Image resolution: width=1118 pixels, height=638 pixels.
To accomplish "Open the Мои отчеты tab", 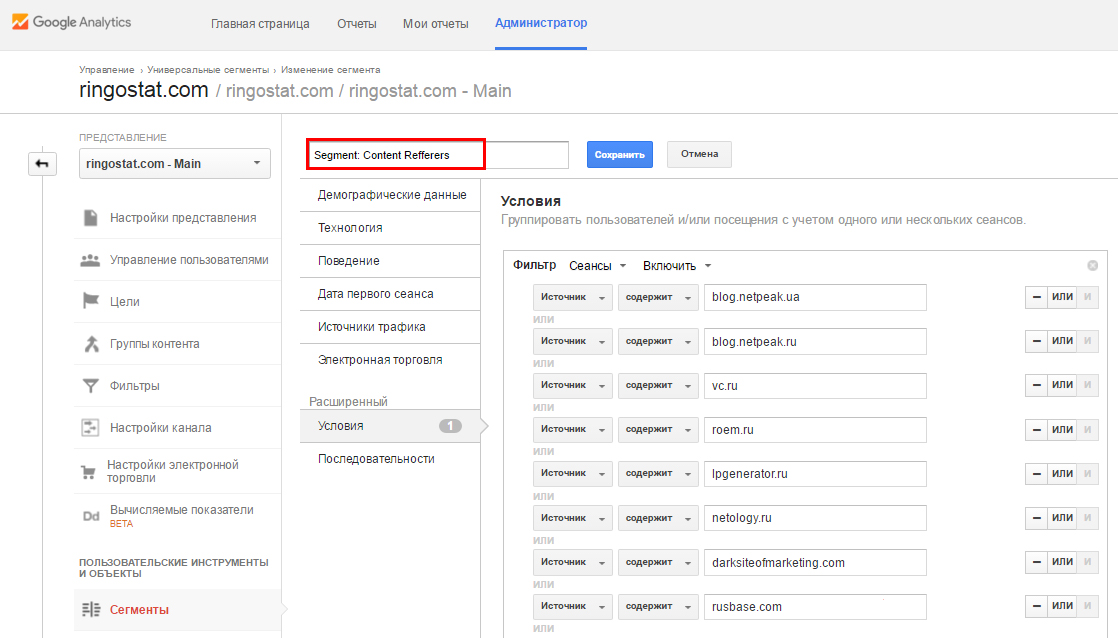I will pos(436,24).
